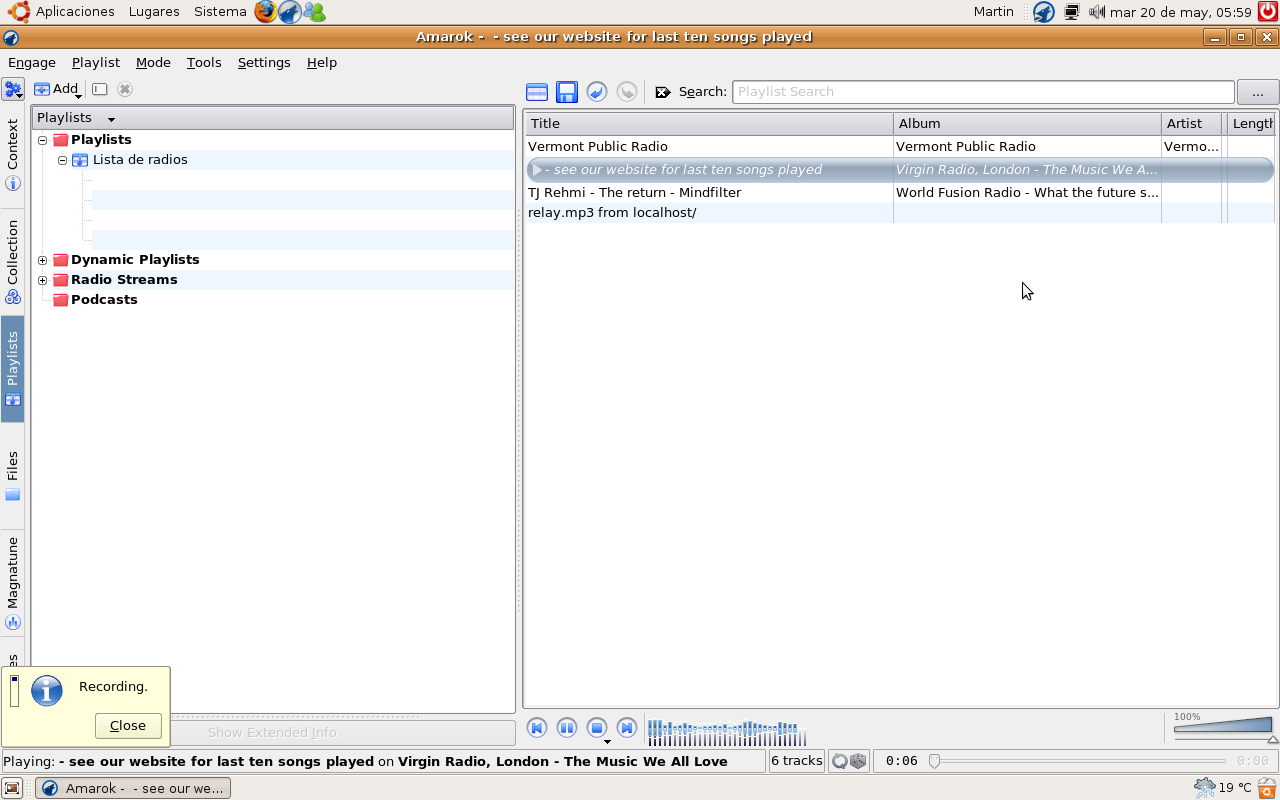Open the Help menu
This screenshot has width=1280, height=800.
[x=322, y=62]
